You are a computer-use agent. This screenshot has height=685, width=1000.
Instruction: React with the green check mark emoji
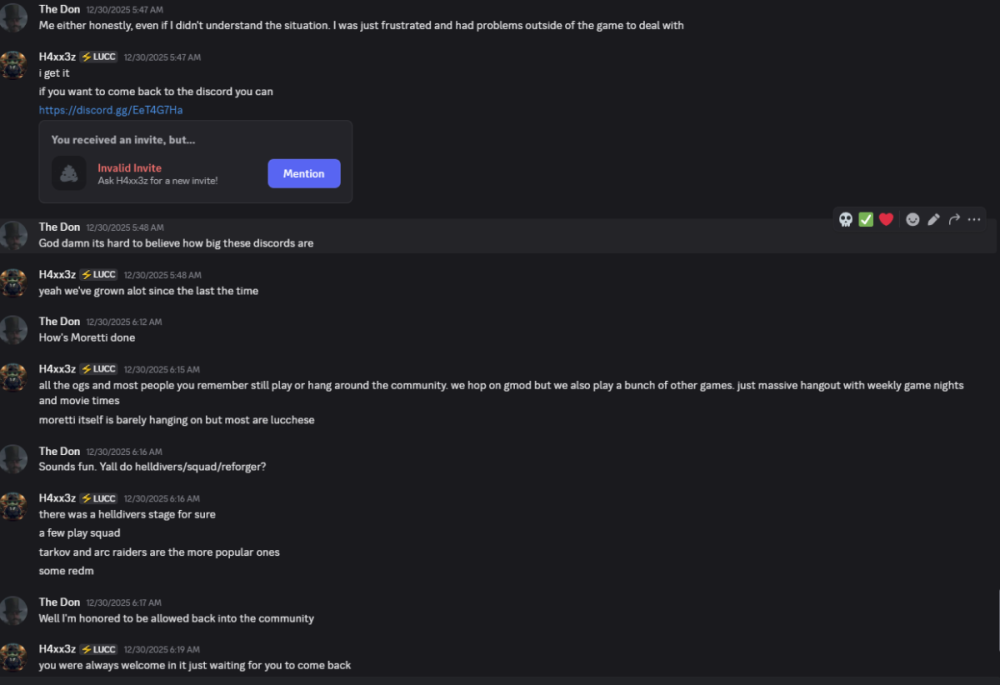click(x=866, y=219)
